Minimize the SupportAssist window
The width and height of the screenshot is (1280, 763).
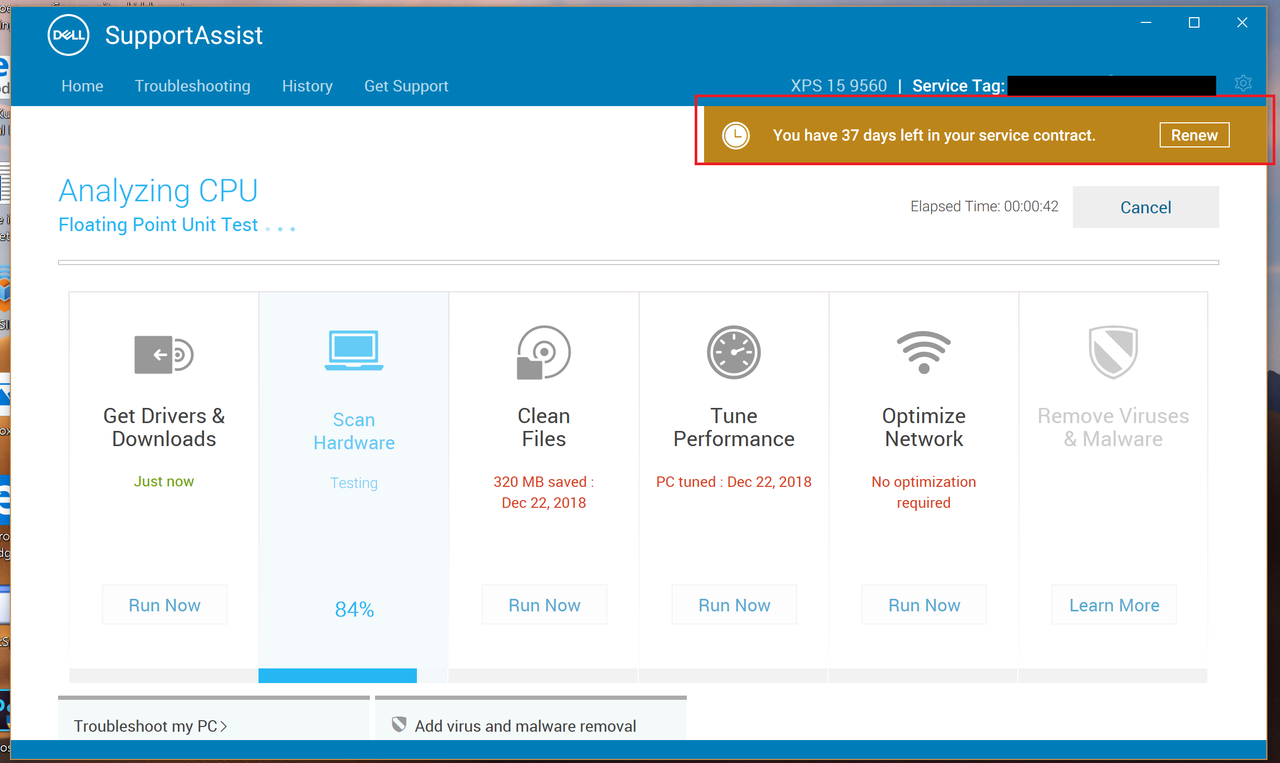click(x=1146, y=22)
